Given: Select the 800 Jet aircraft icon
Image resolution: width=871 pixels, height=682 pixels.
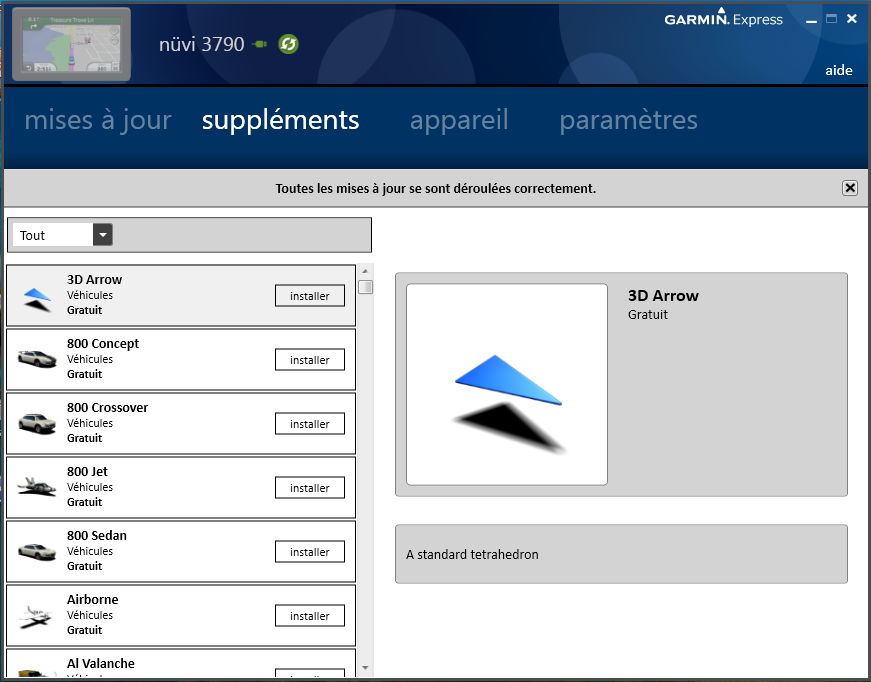Looking at the screenshot, I should tap(37, 487).
